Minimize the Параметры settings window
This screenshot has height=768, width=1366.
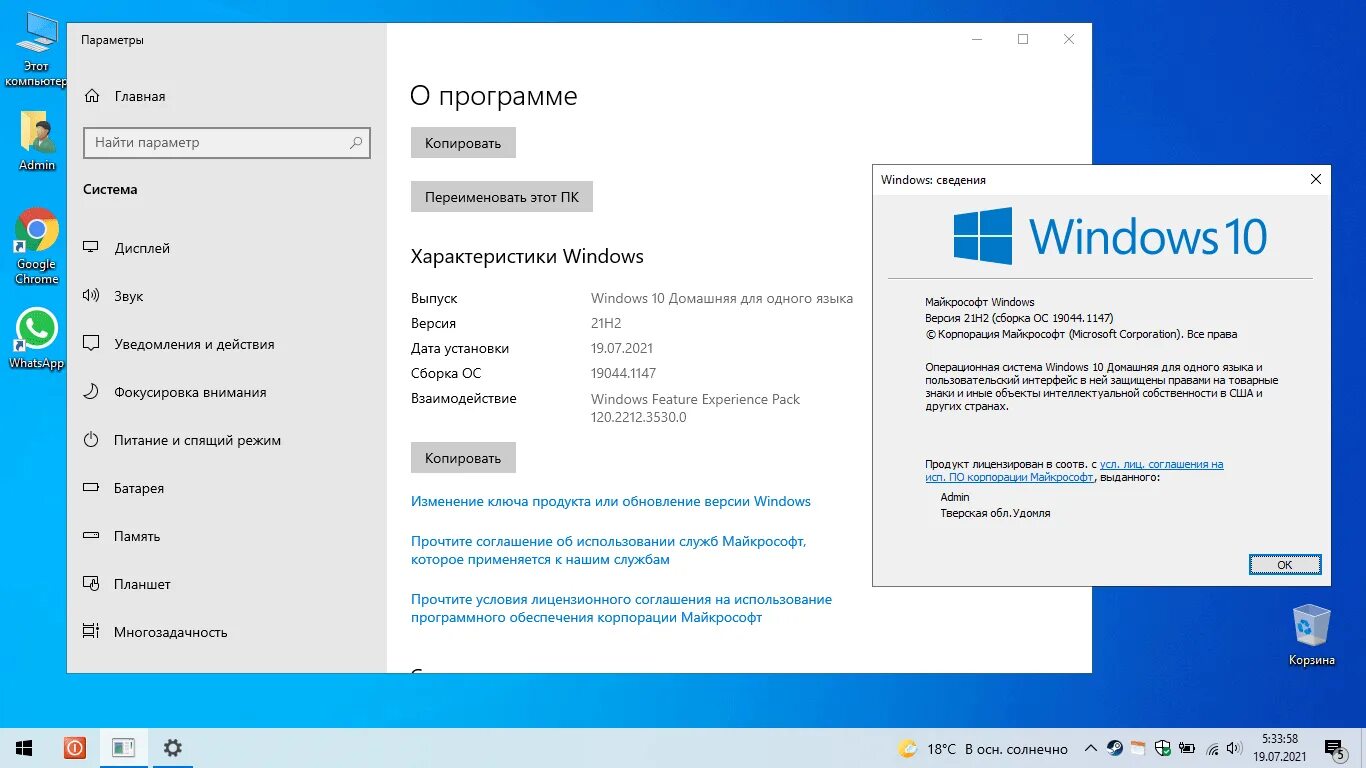point(977,39)
